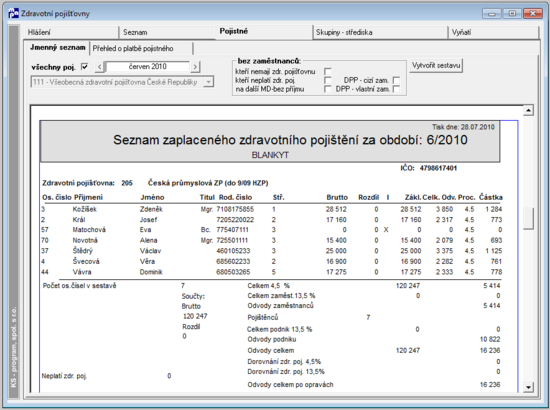Click surname Kožíšek in the list
The image size is (550, 410).
(x=85, y=209)
